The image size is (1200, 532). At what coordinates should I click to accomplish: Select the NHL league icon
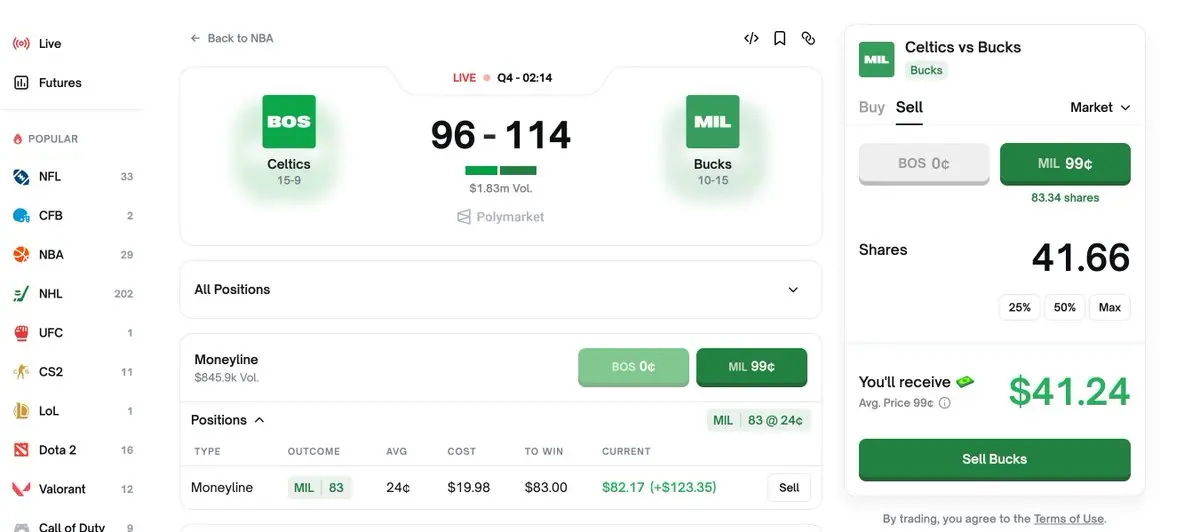21,294
